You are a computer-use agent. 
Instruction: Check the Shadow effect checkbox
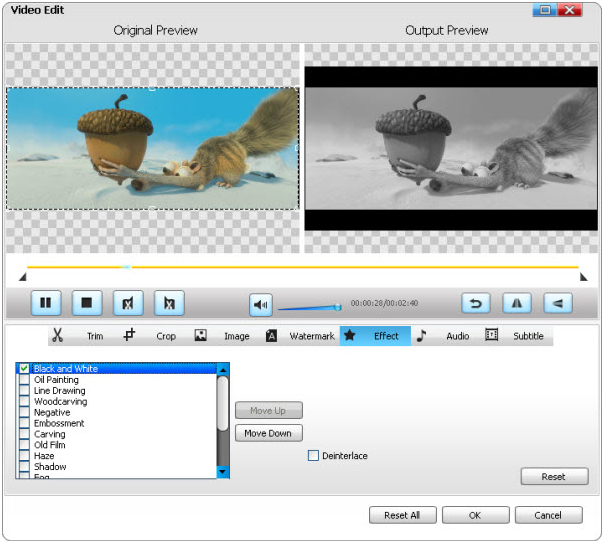[24, 466]
